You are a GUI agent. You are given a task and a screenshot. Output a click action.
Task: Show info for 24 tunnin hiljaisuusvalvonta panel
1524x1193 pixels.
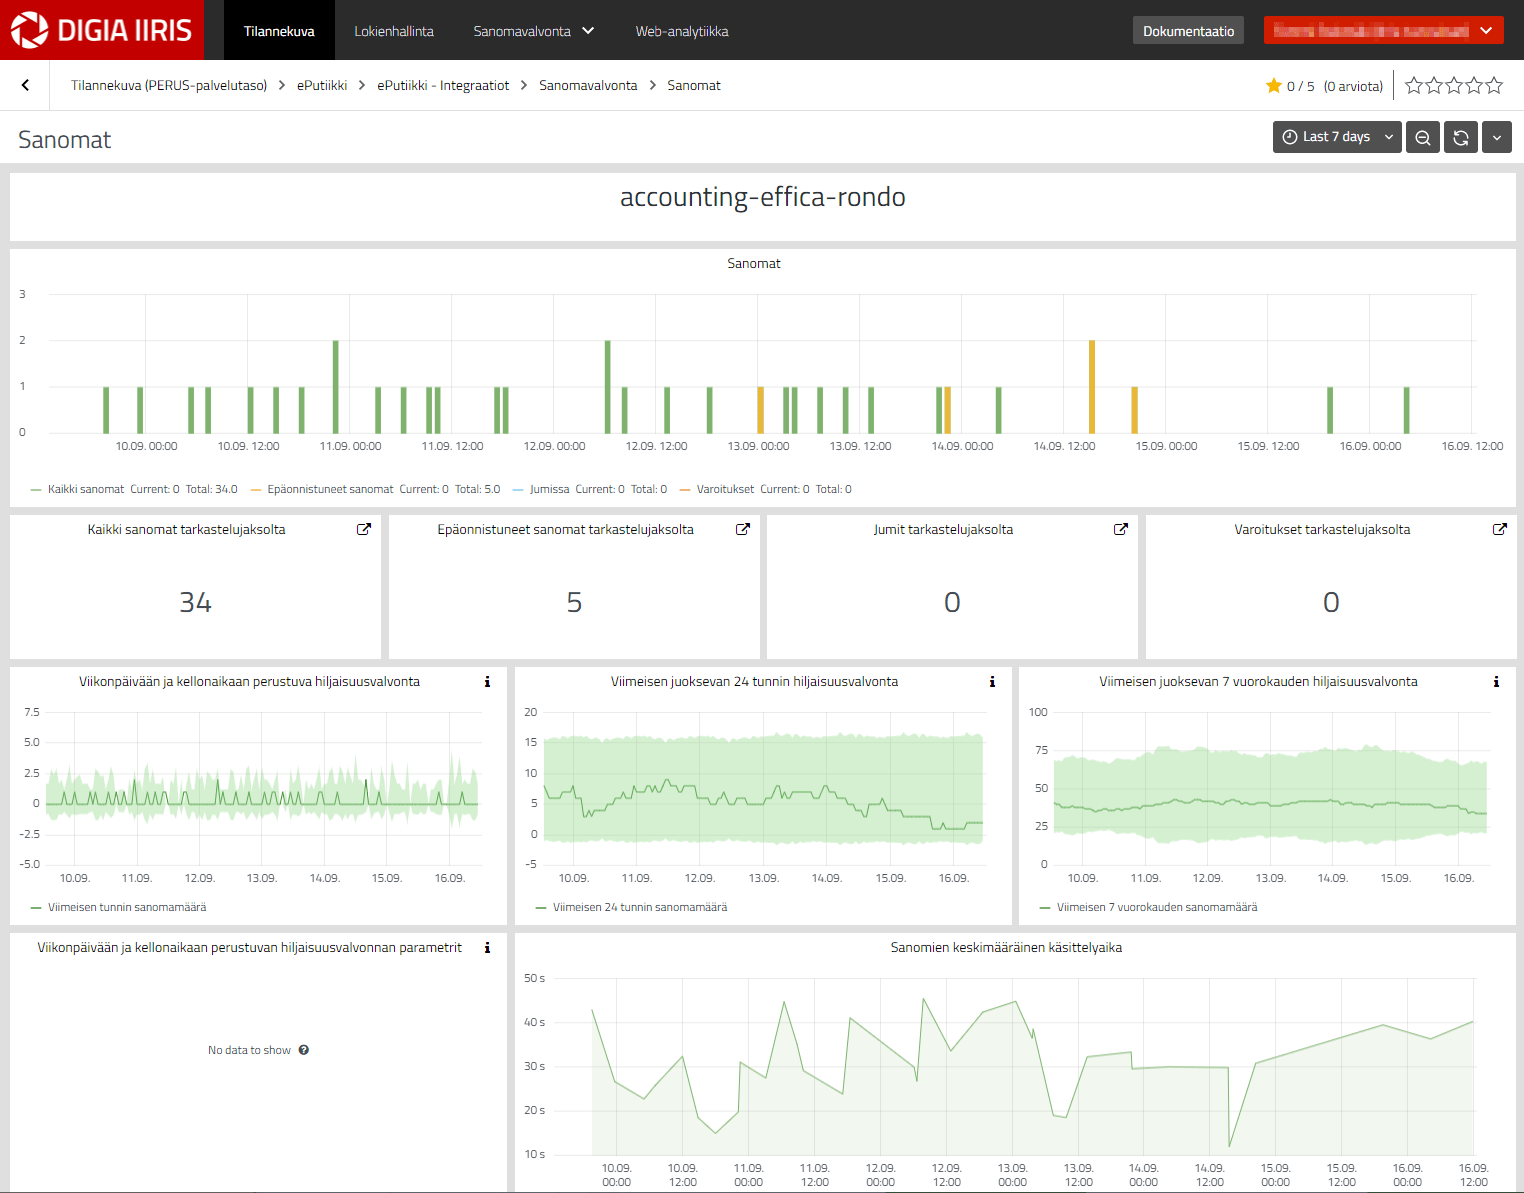click(x=992, y=682)
